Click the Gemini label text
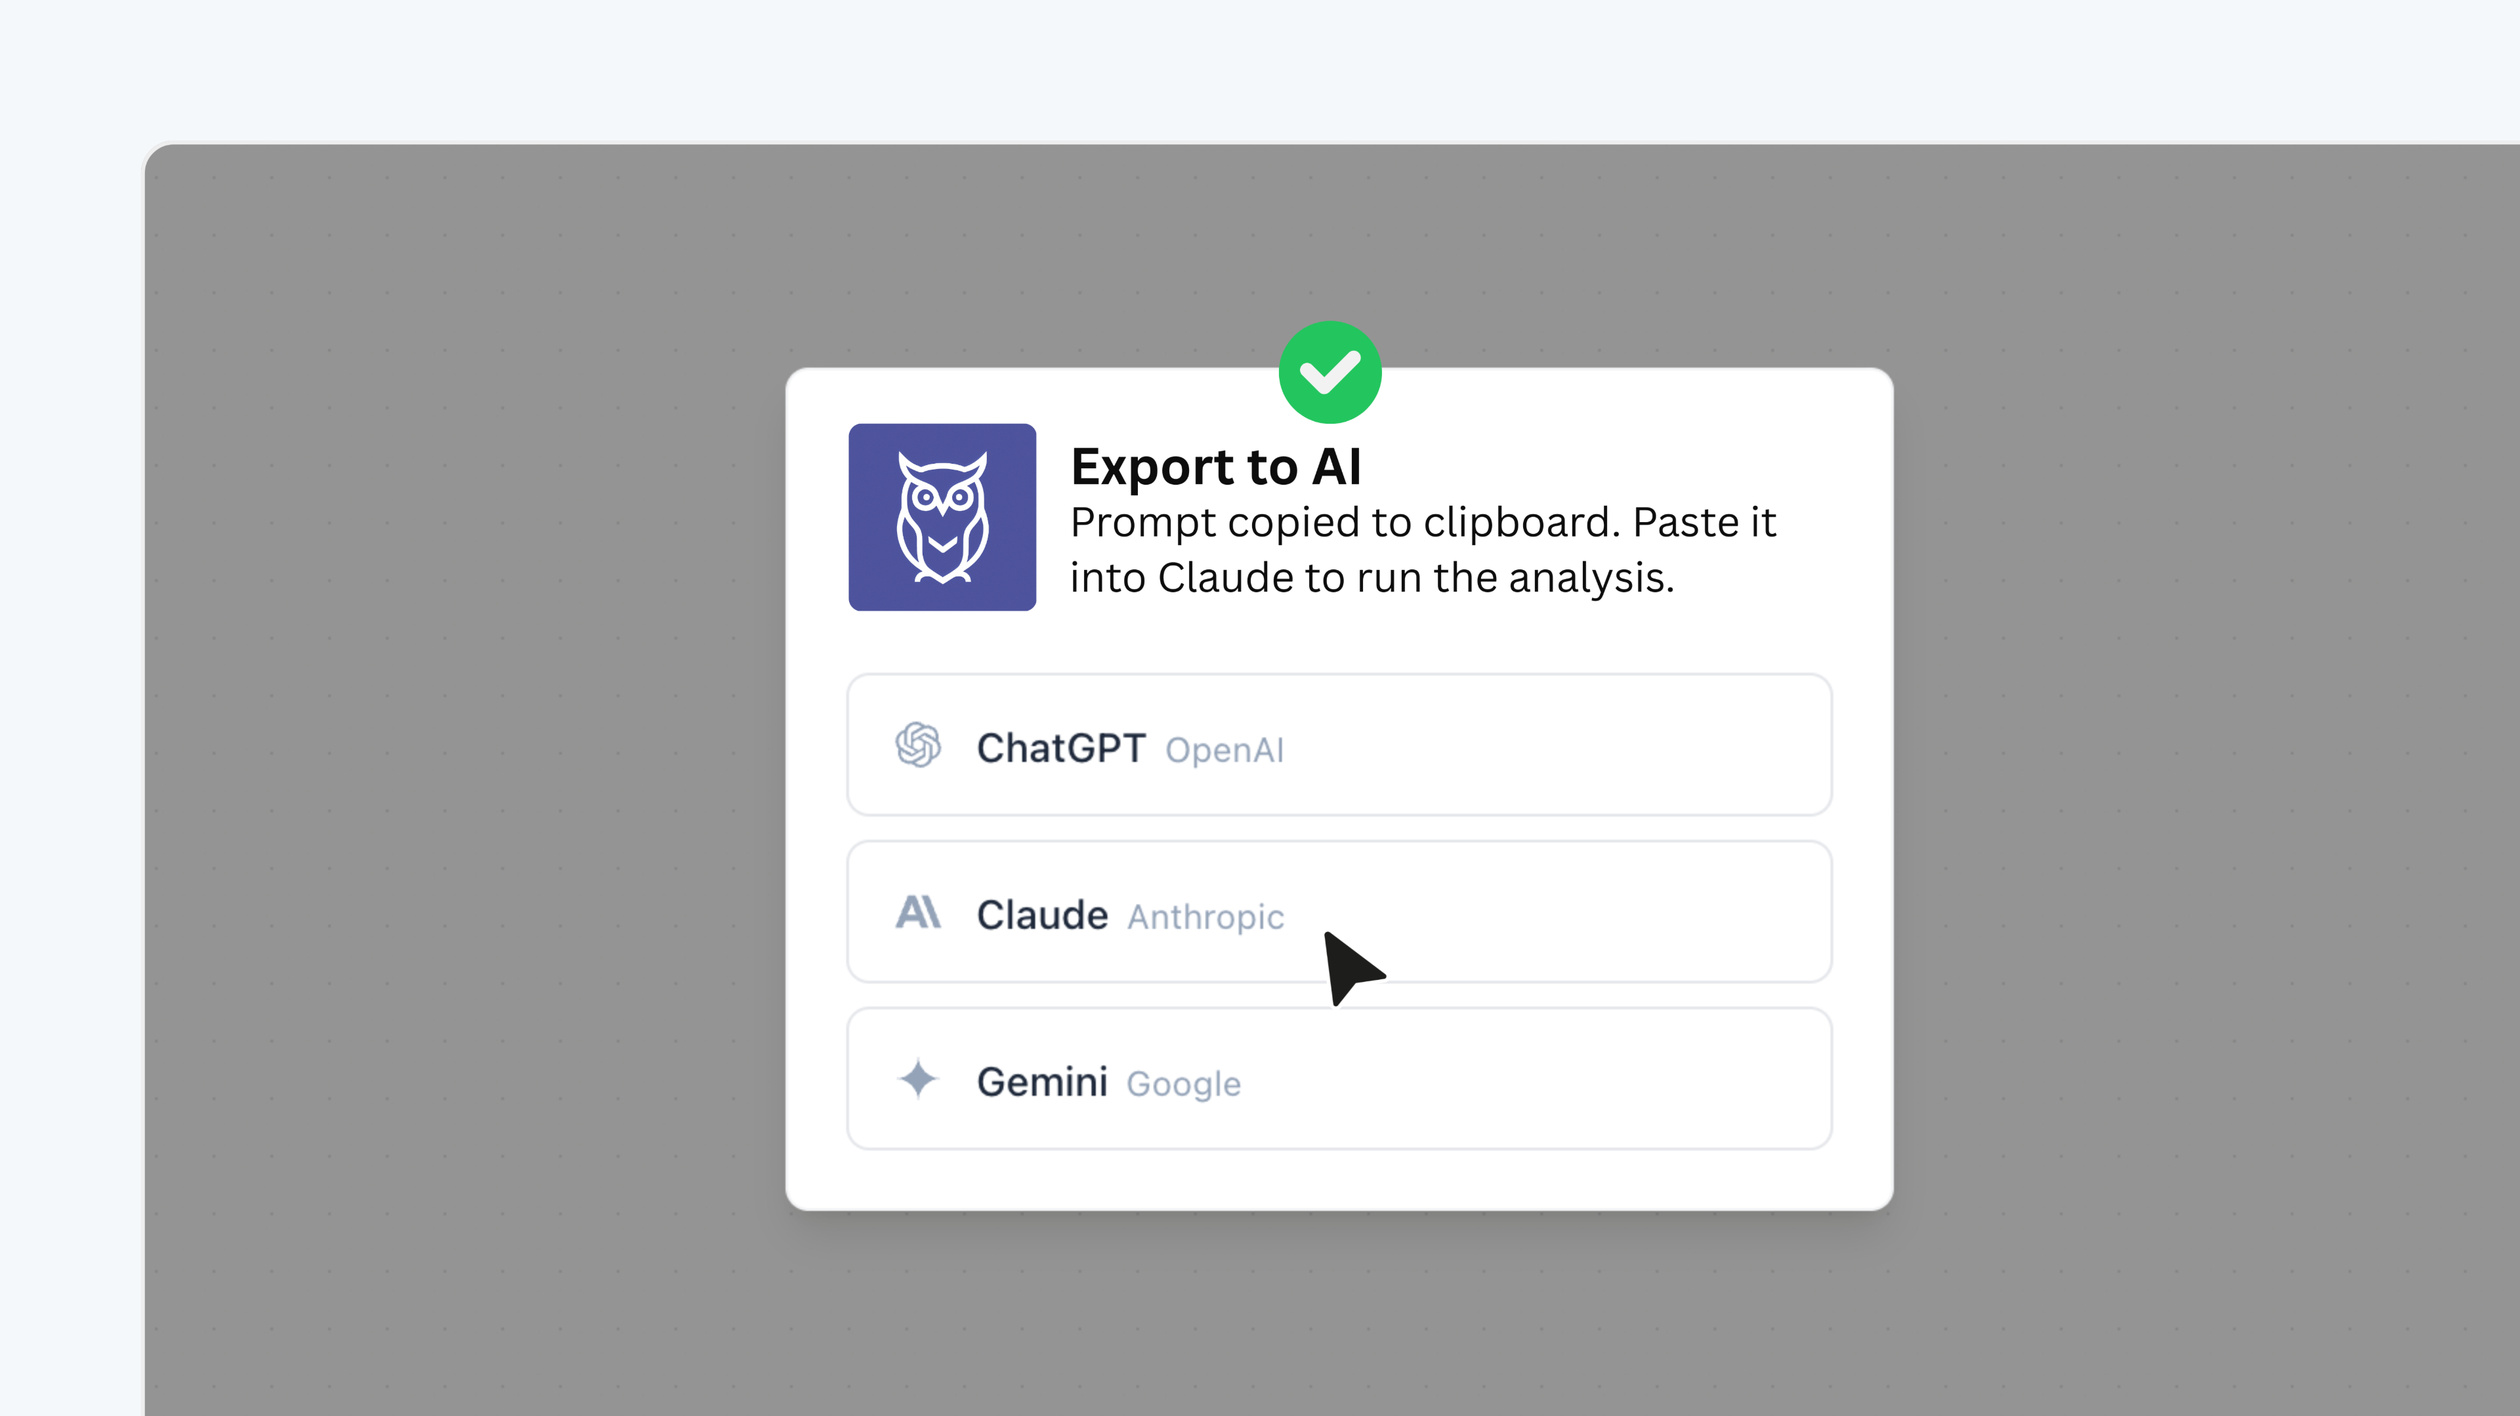This screenshot has height=1416, width=2520. [1043, 1081]
